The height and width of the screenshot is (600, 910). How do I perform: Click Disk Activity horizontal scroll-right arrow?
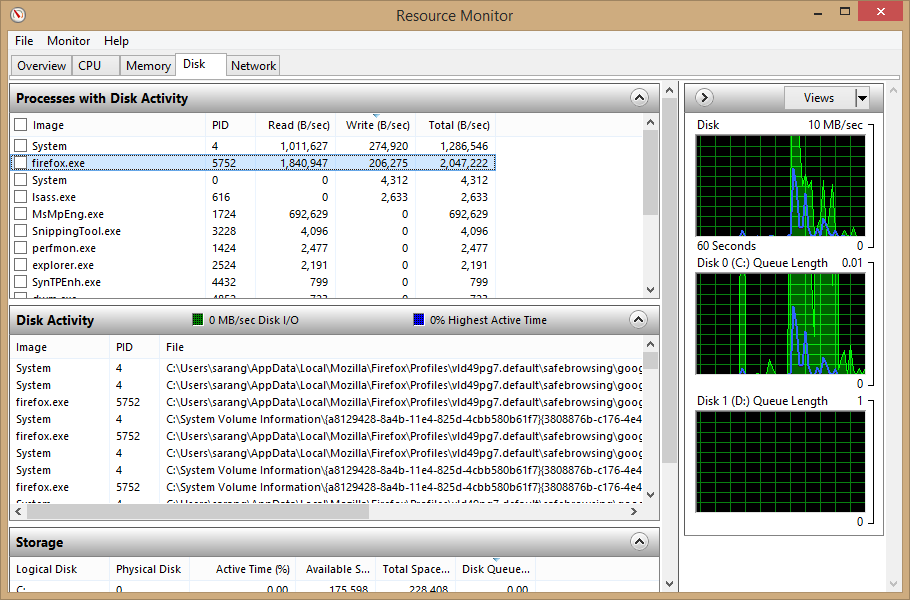pyautogui.click(x=634, y=511)
